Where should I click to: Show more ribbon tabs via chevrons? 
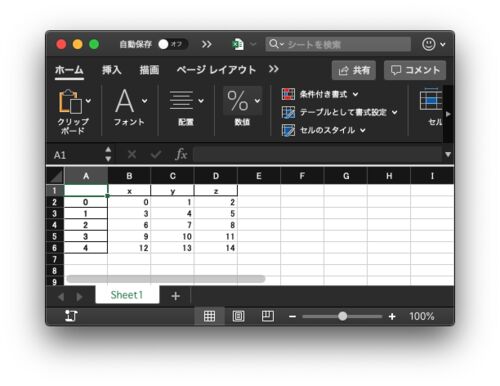[274, 69]
